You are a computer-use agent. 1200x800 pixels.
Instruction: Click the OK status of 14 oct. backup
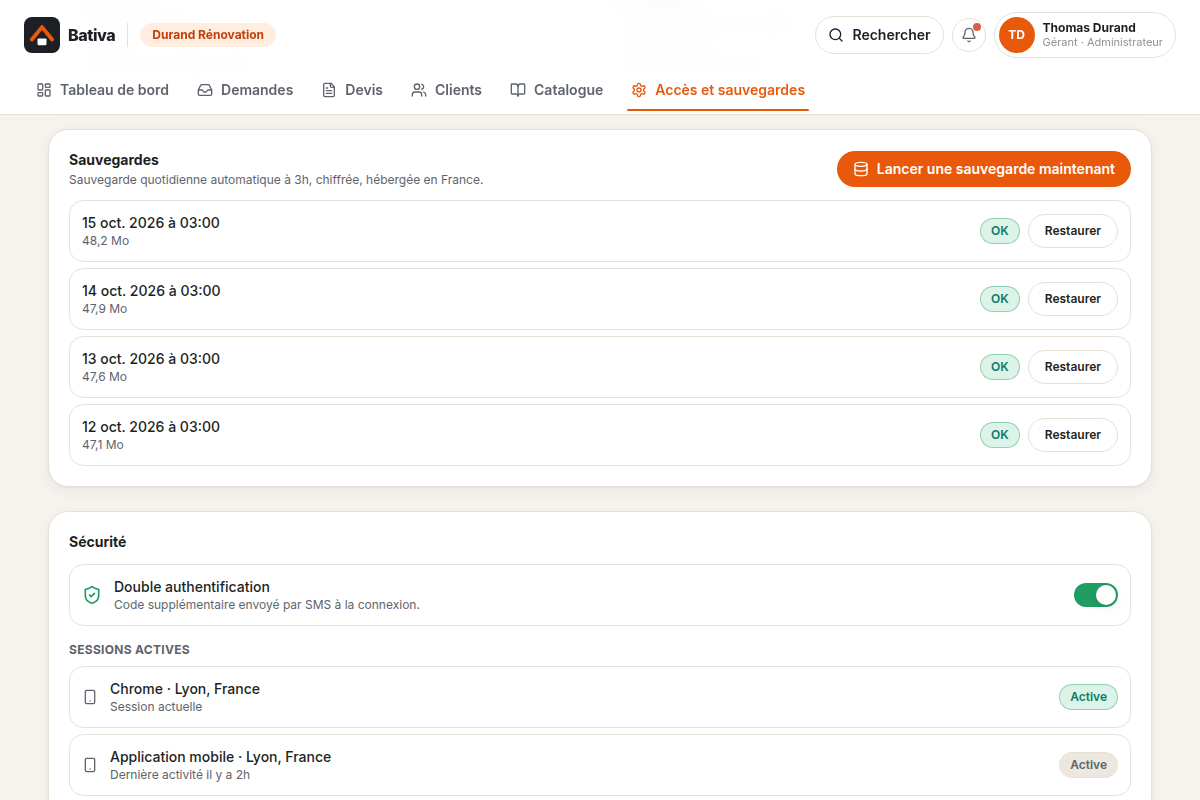(x=1000, y=299)
